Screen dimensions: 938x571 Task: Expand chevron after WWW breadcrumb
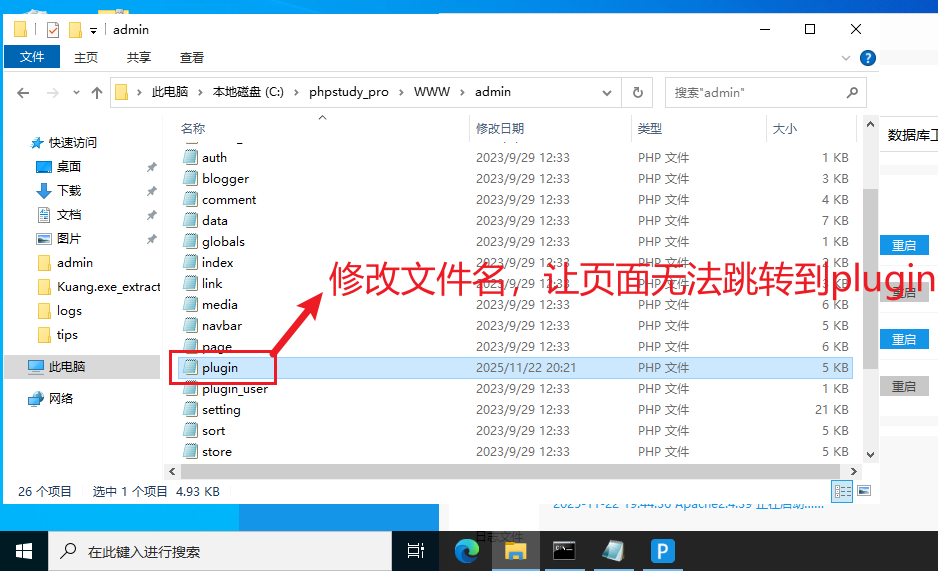pos(462,92)
